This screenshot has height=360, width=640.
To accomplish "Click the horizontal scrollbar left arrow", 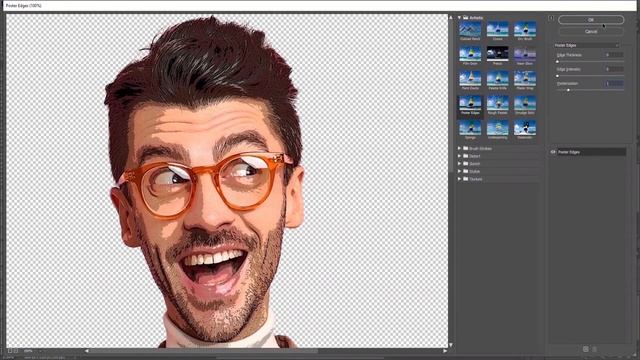I will click(87, 351).
